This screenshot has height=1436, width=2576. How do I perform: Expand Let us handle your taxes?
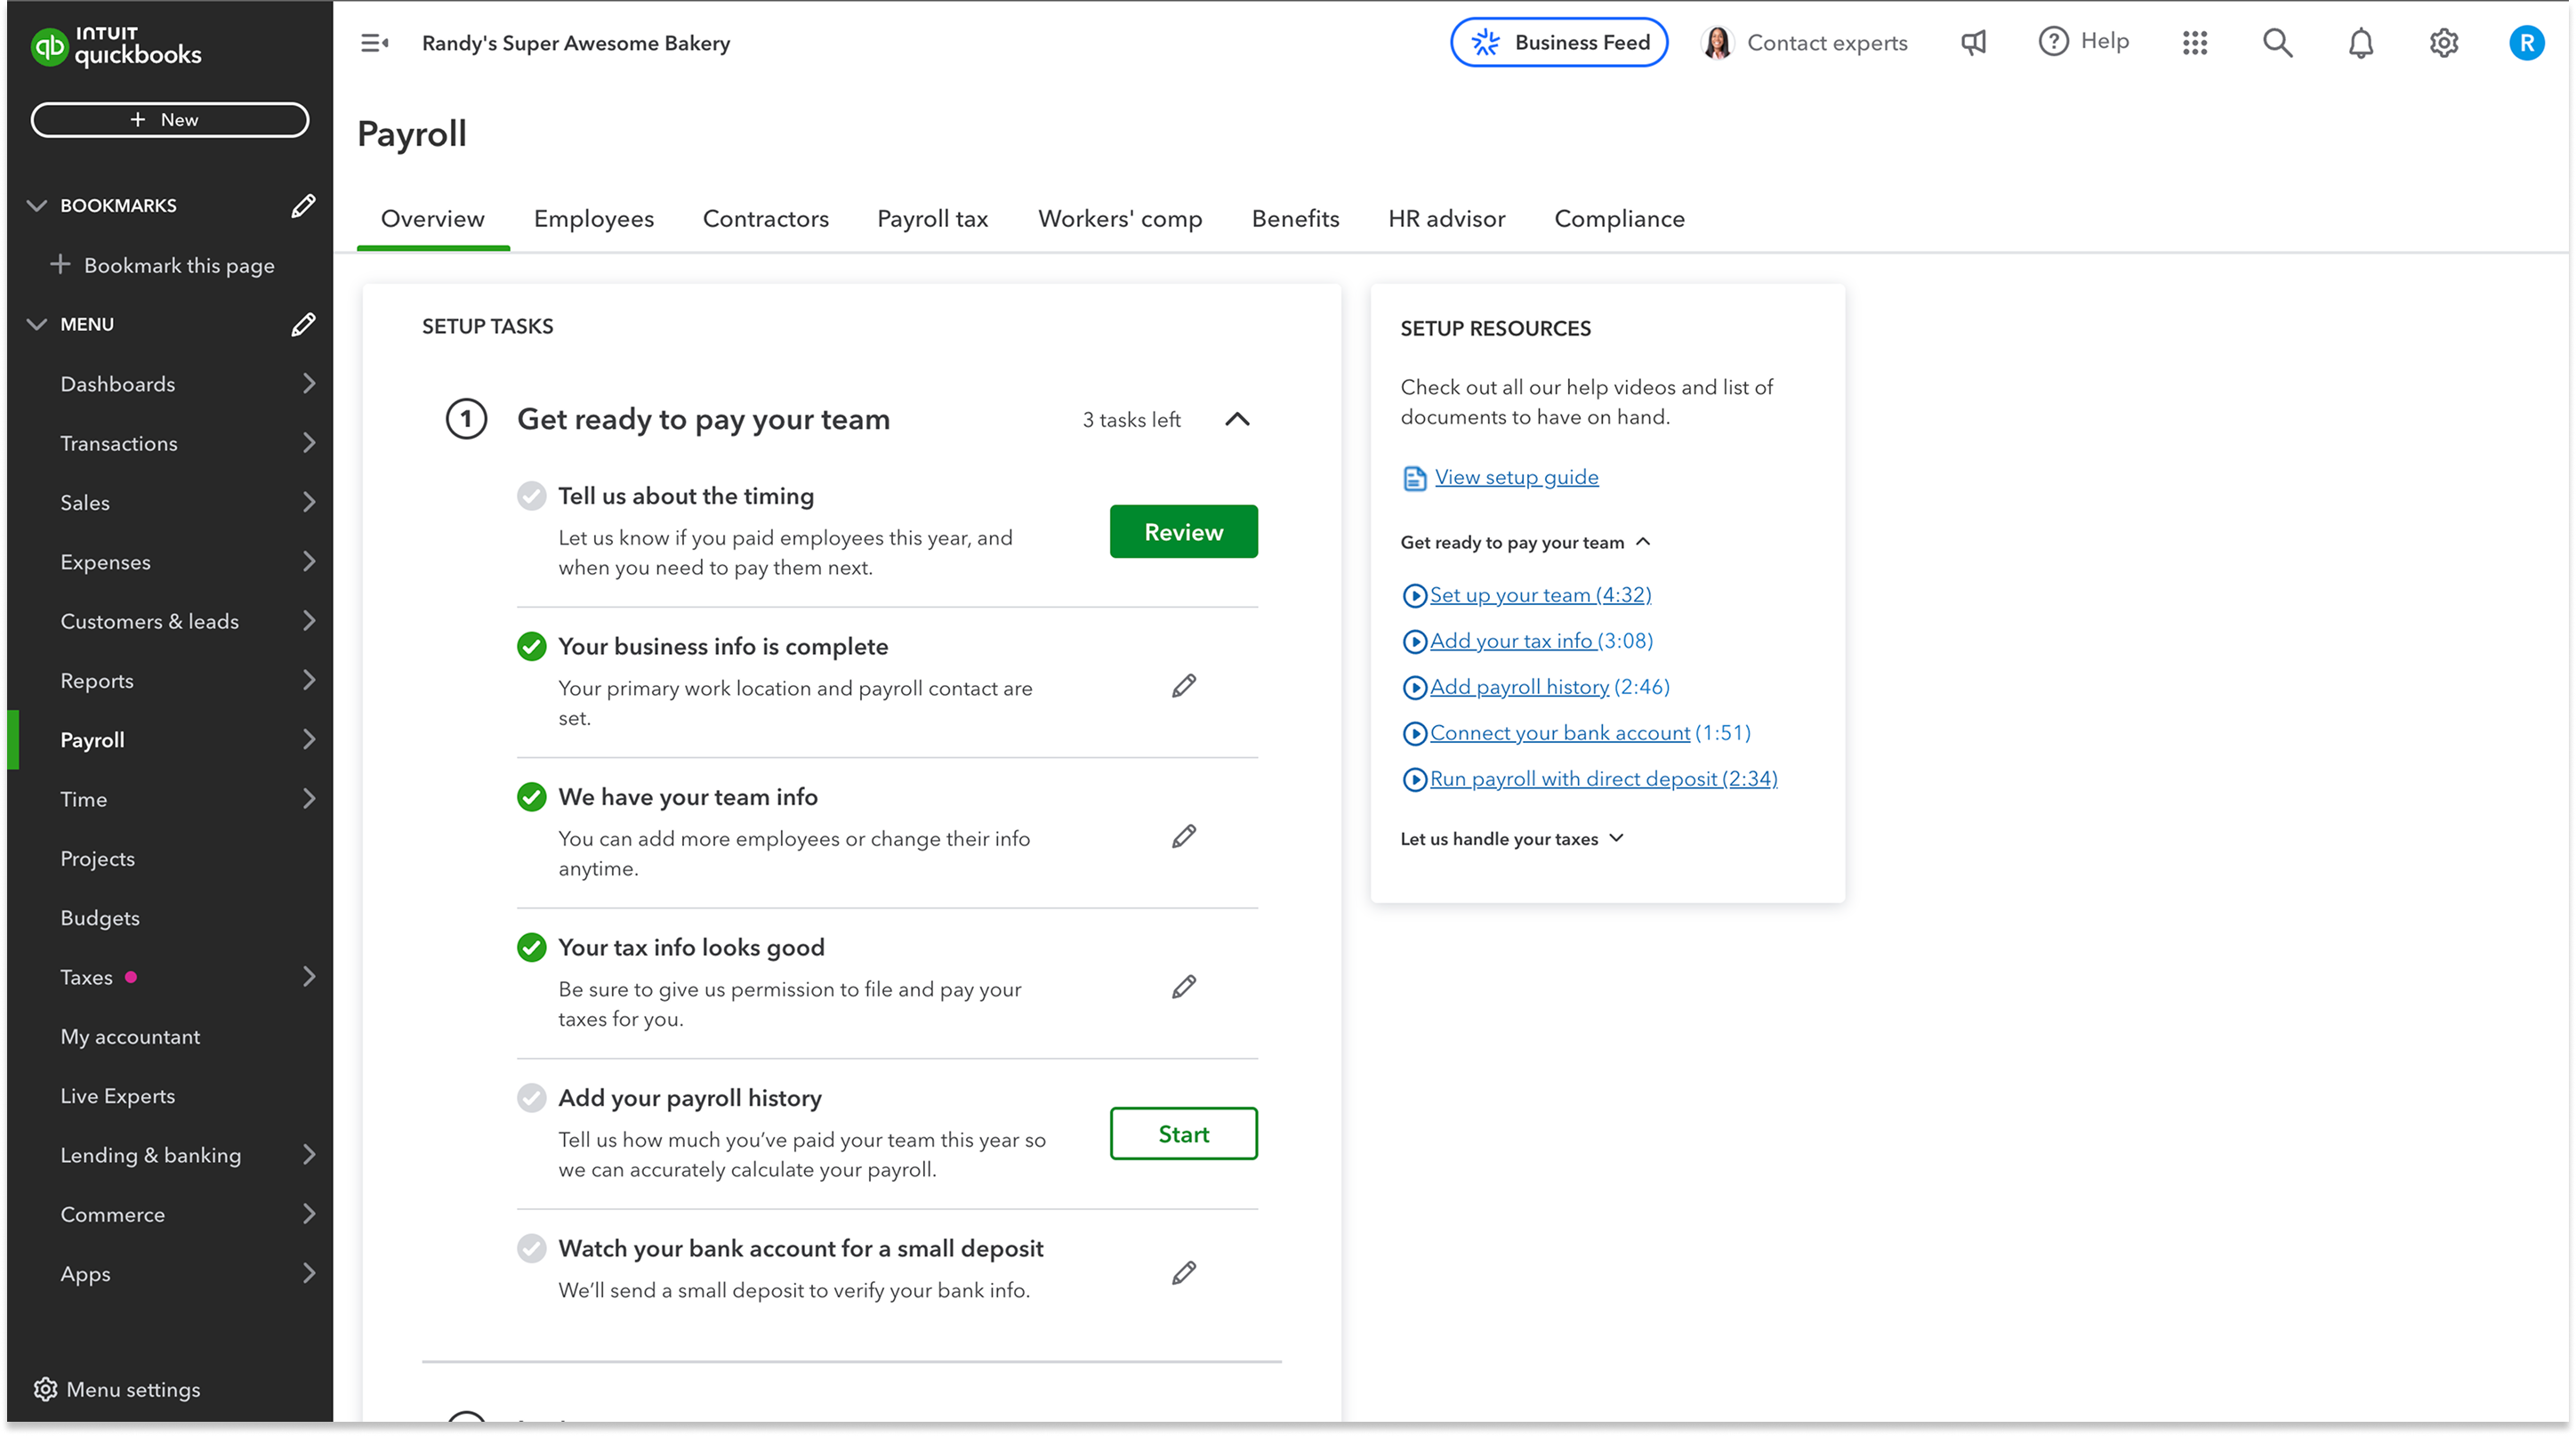[x=1617, y=839]
